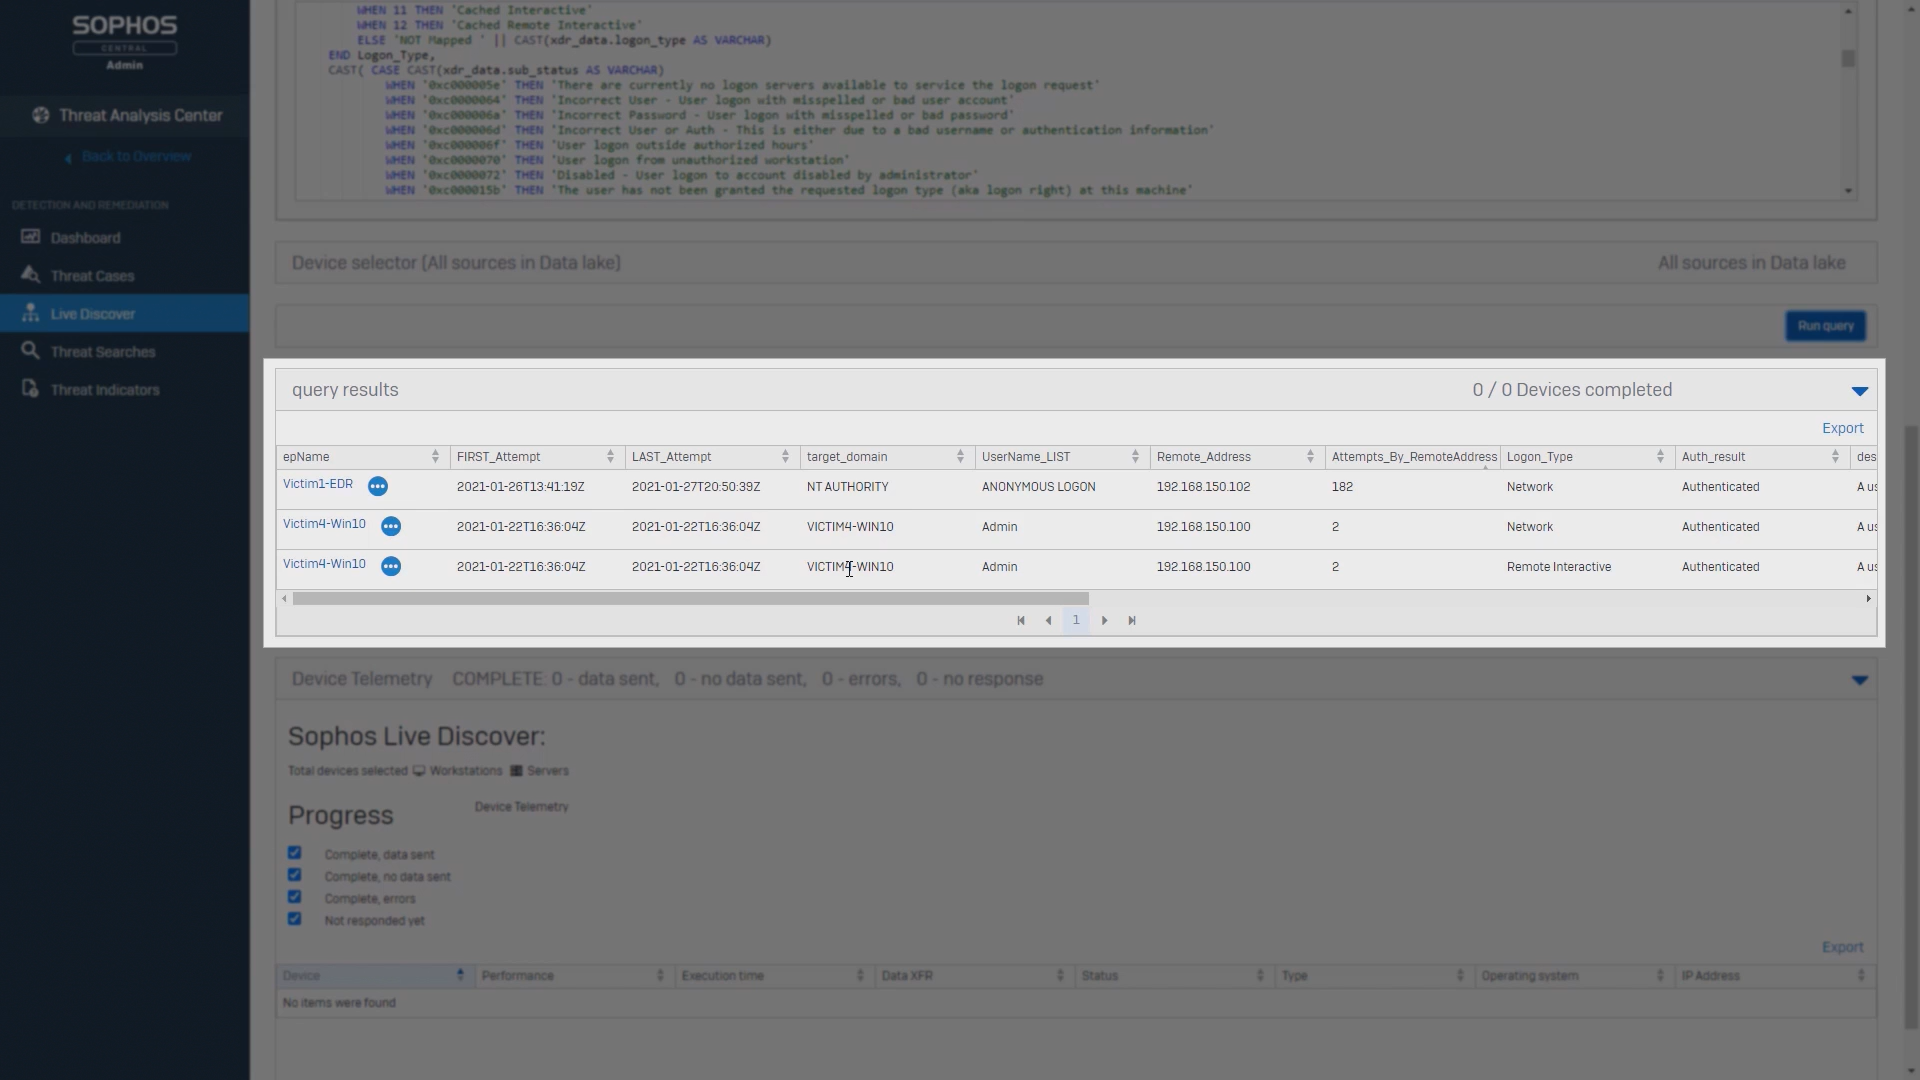The width and height of the screenshot is (1920, 1080).
Task: Click the horizontal results scrollbar thumb
Action: 690,599
